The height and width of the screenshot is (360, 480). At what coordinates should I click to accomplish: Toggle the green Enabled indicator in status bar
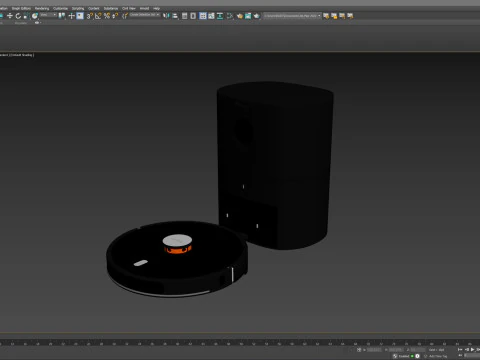point(412,356)
